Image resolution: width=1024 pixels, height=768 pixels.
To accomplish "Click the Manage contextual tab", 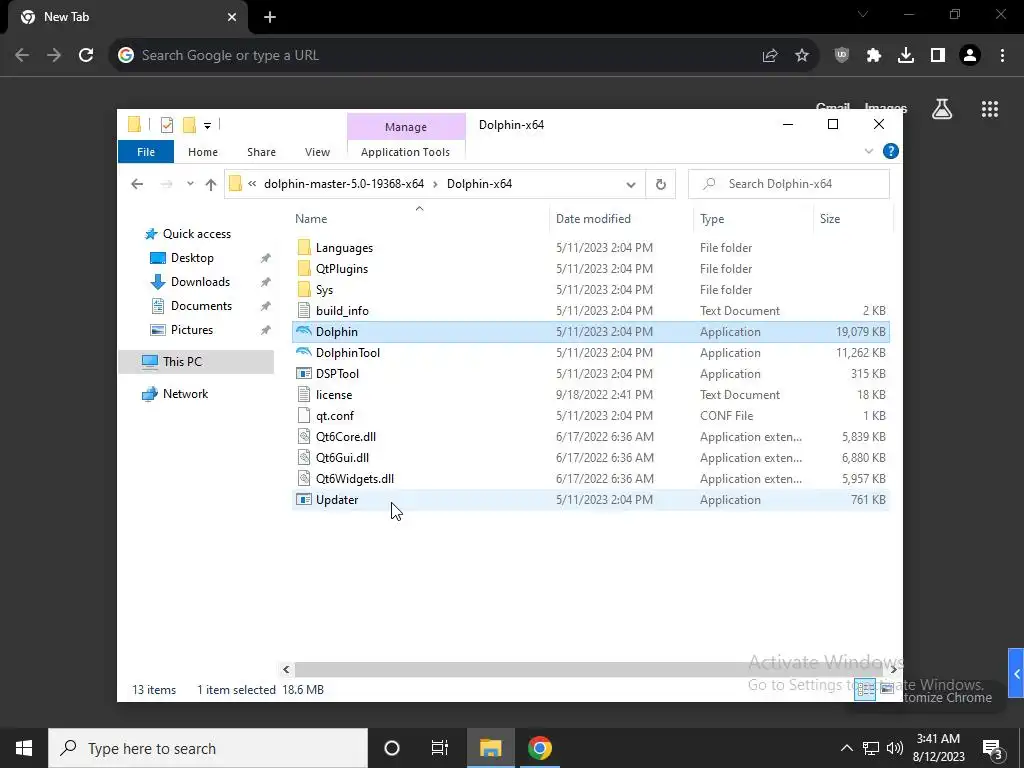I will click(x=406, y=127).
